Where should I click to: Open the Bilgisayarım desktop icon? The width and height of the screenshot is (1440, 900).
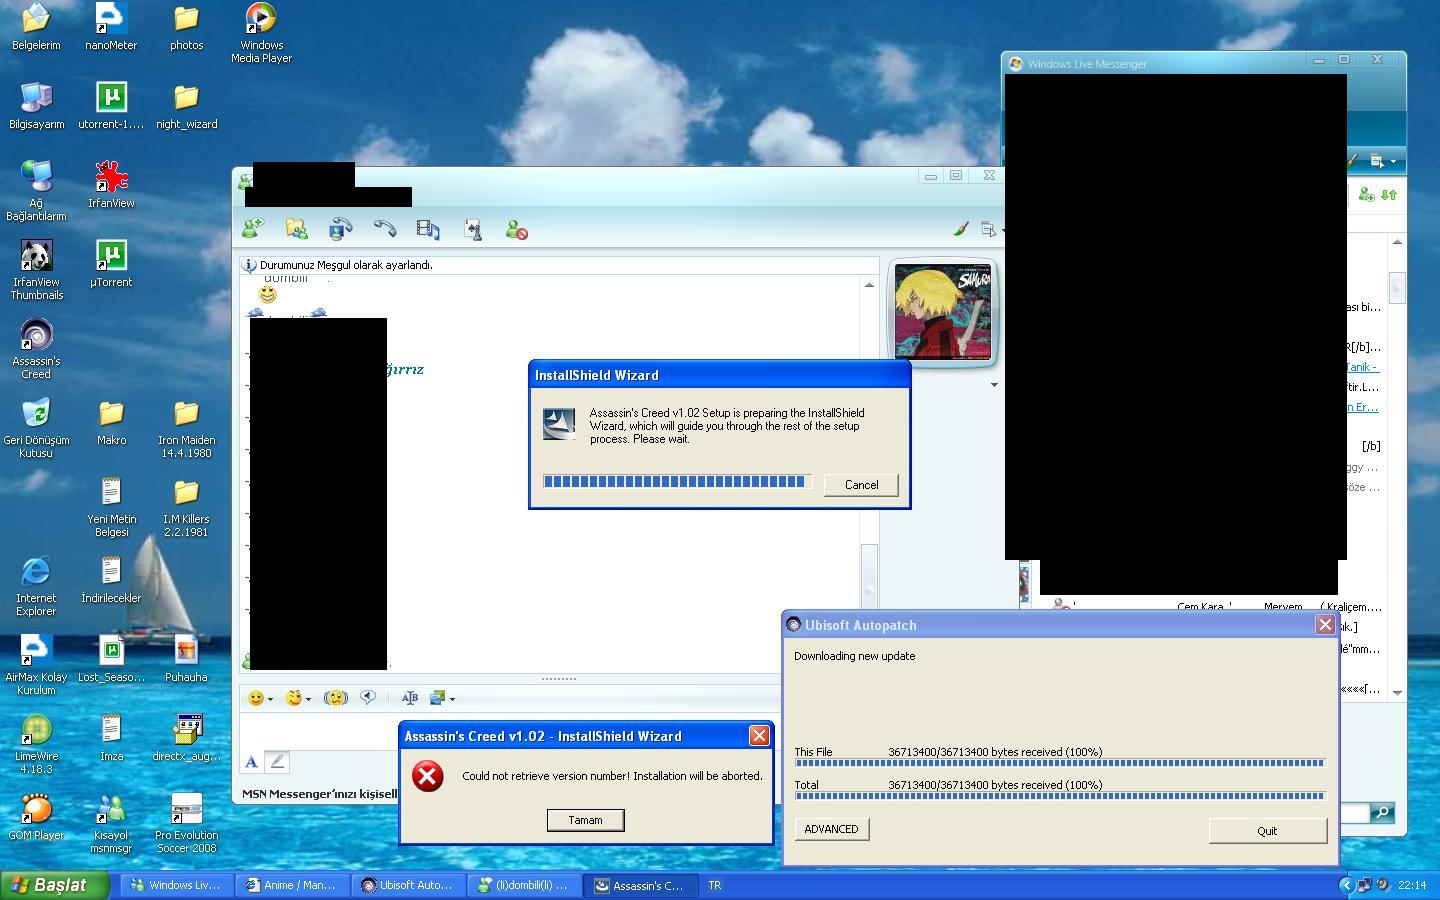pyautogui.click(x=36, y=106)
